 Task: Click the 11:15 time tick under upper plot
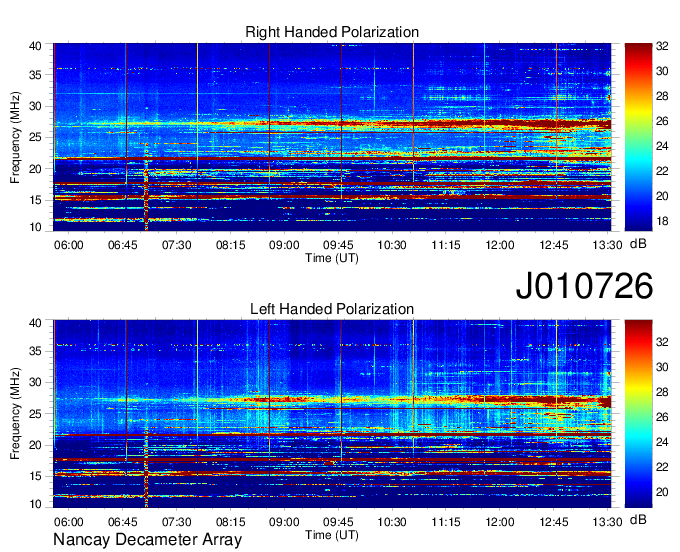tap(446, 245)
